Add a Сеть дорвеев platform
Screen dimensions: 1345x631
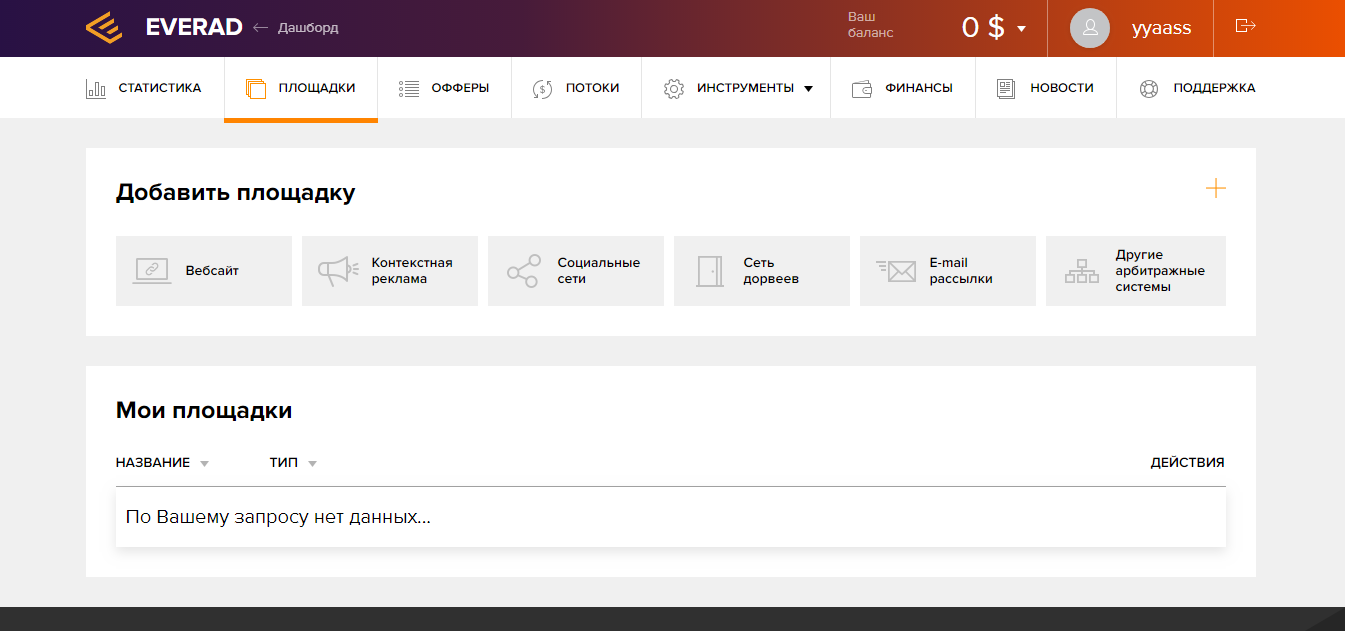click(762, 271)
